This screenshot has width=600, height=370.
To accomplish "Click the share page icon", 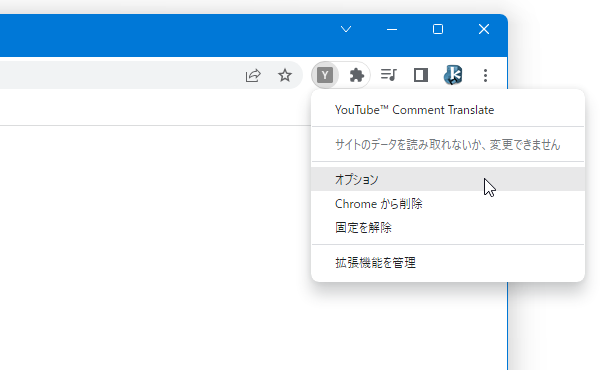I will click(x=253, y=75).
